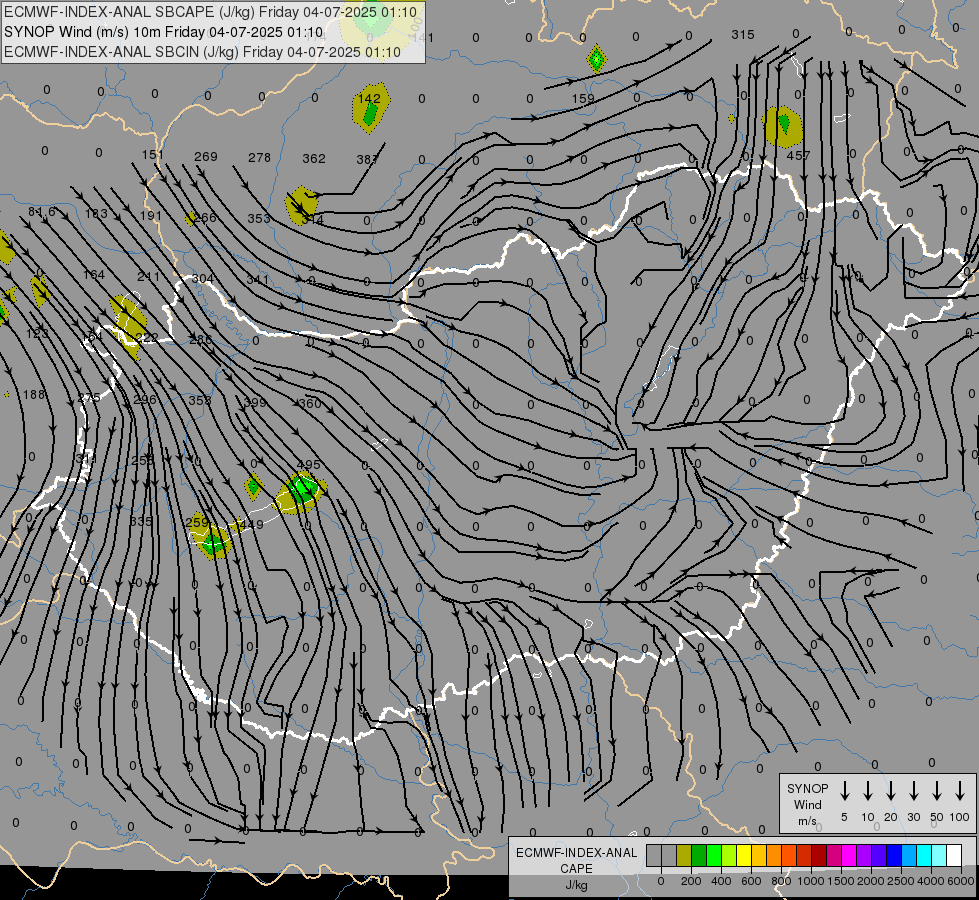Click the 159 CAPE value on map
The height and width of the screenshot is (900, 979).
coord(583,99)
